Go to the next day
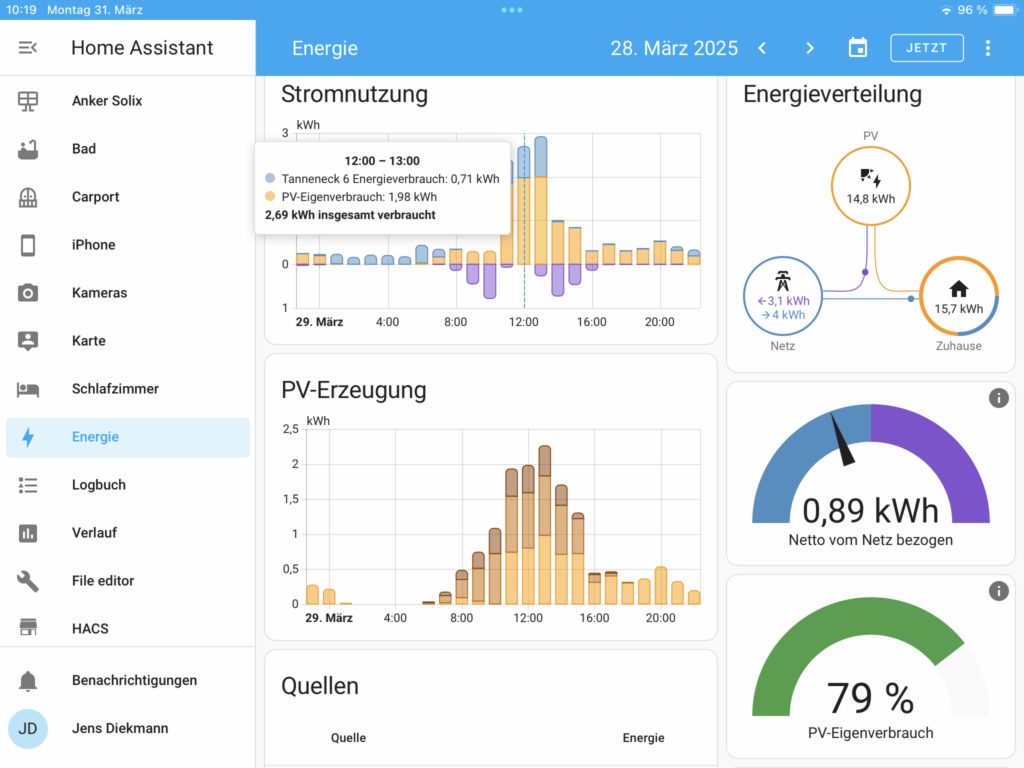The image size is (1024, 768). 810,48
